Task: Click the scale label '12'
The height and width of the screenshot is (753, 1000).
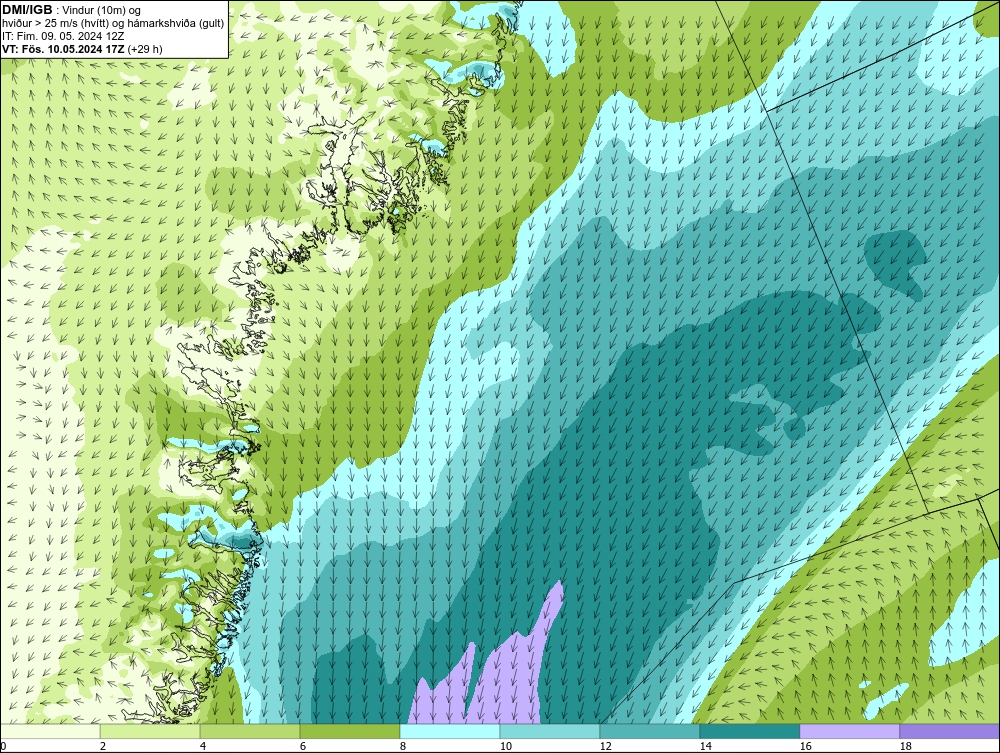Action: pyautogui.click(x=606, y=746)
